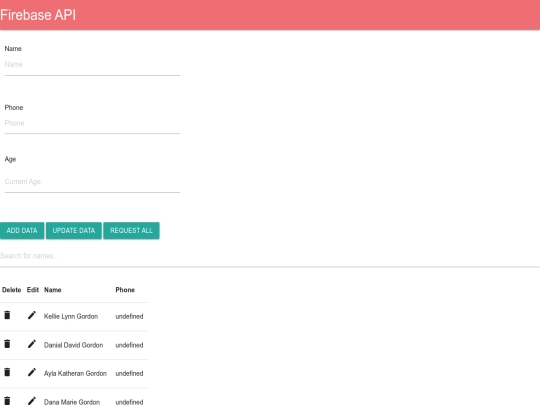The image size is (540, 405).
Task: Click the ADD DATA button
Action: pos(22,230)
